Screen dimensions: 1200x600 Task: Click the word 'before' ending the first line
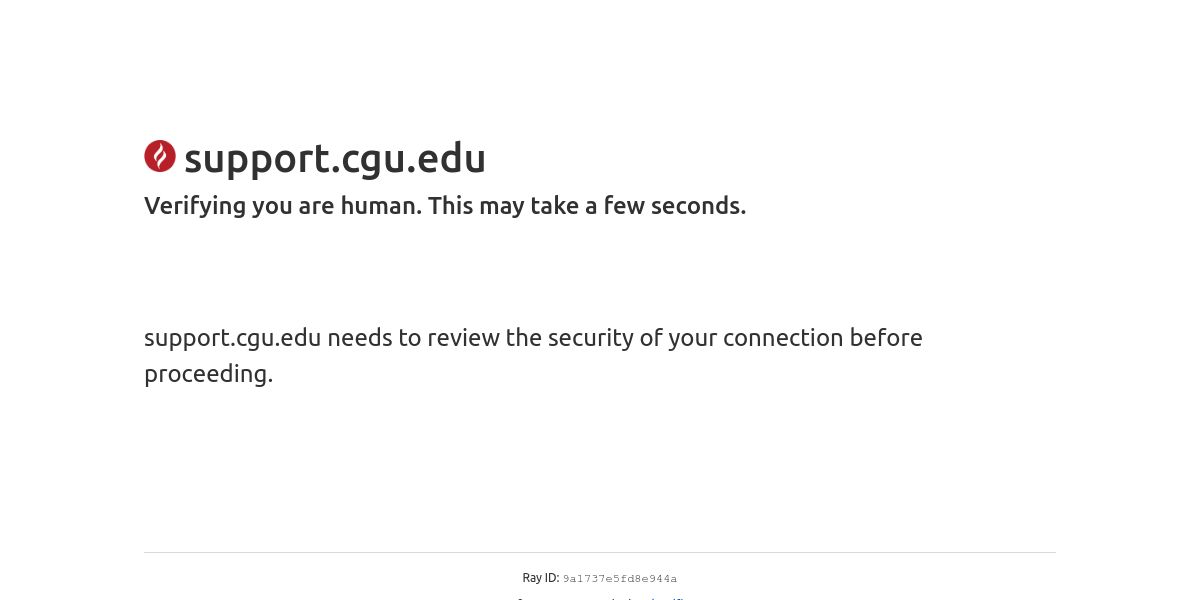point(886,338)
